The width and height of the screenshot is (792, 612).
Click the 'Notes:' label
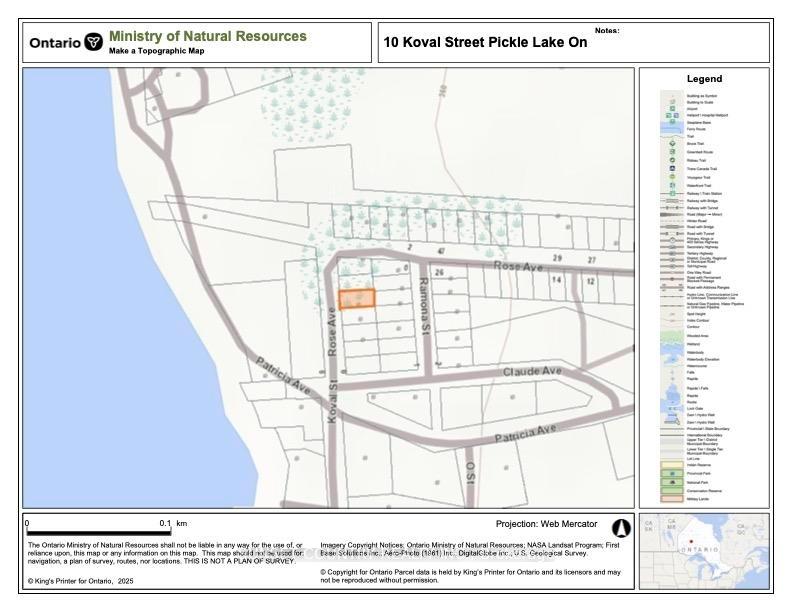coord(607,30)
